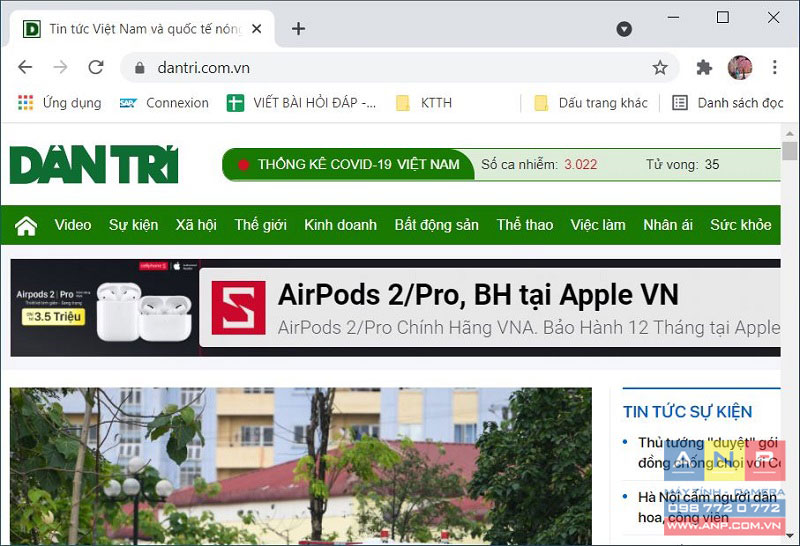Screen dimensions: 800x546
Task: Expand the Dấu trang khác folder
Action: point(590,103)
